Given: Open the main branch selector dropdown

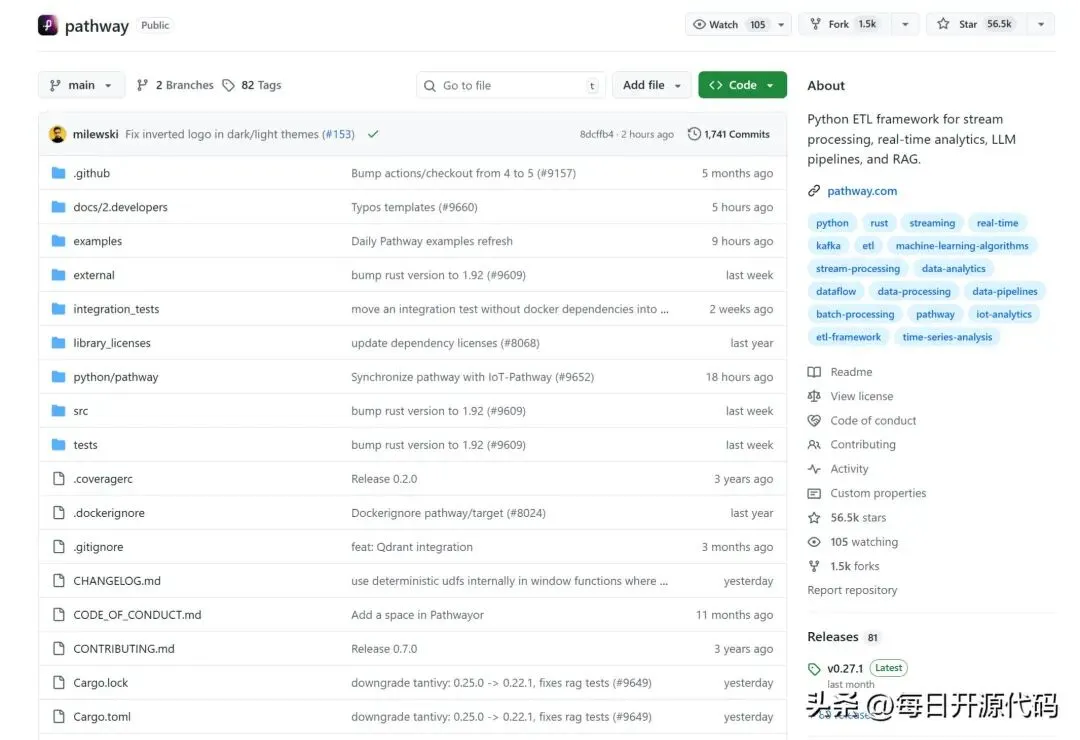Looking at the screenshot, I should coord(81,85).
